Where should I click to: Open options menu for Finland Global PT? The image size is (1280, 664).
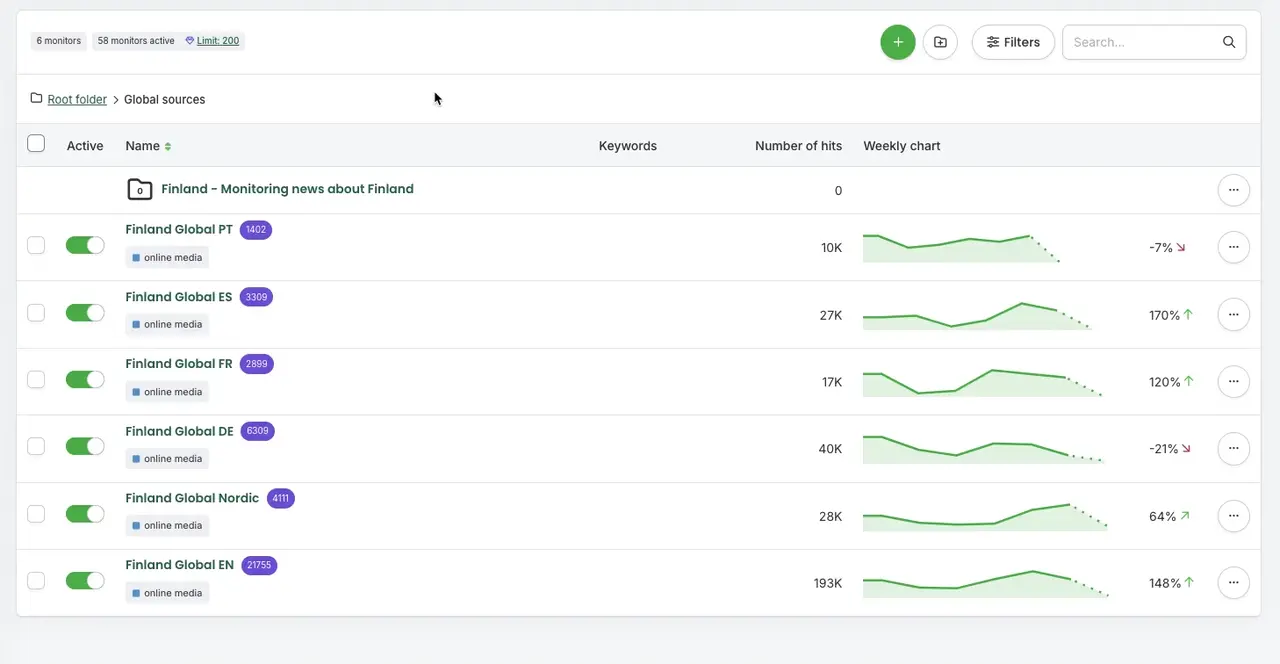(x=1233, y=247)
